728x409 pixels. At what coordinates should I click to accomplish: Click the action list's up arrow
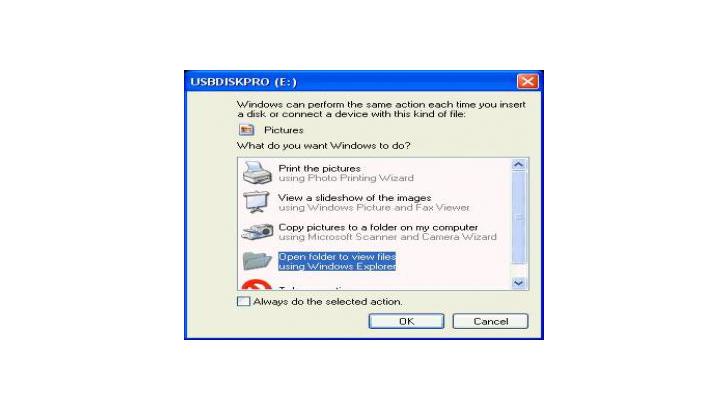click(x=519, y=165)
